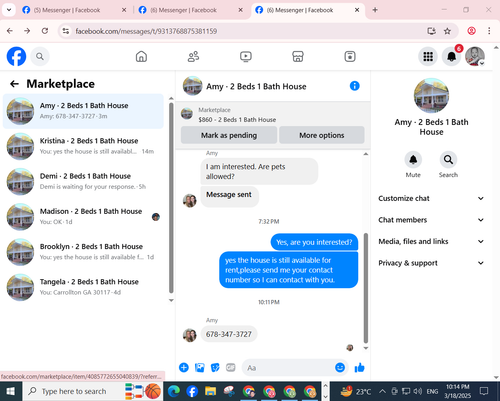Open the Friends icon
This screenshot has width=500, height=401.
coord(193,56)
